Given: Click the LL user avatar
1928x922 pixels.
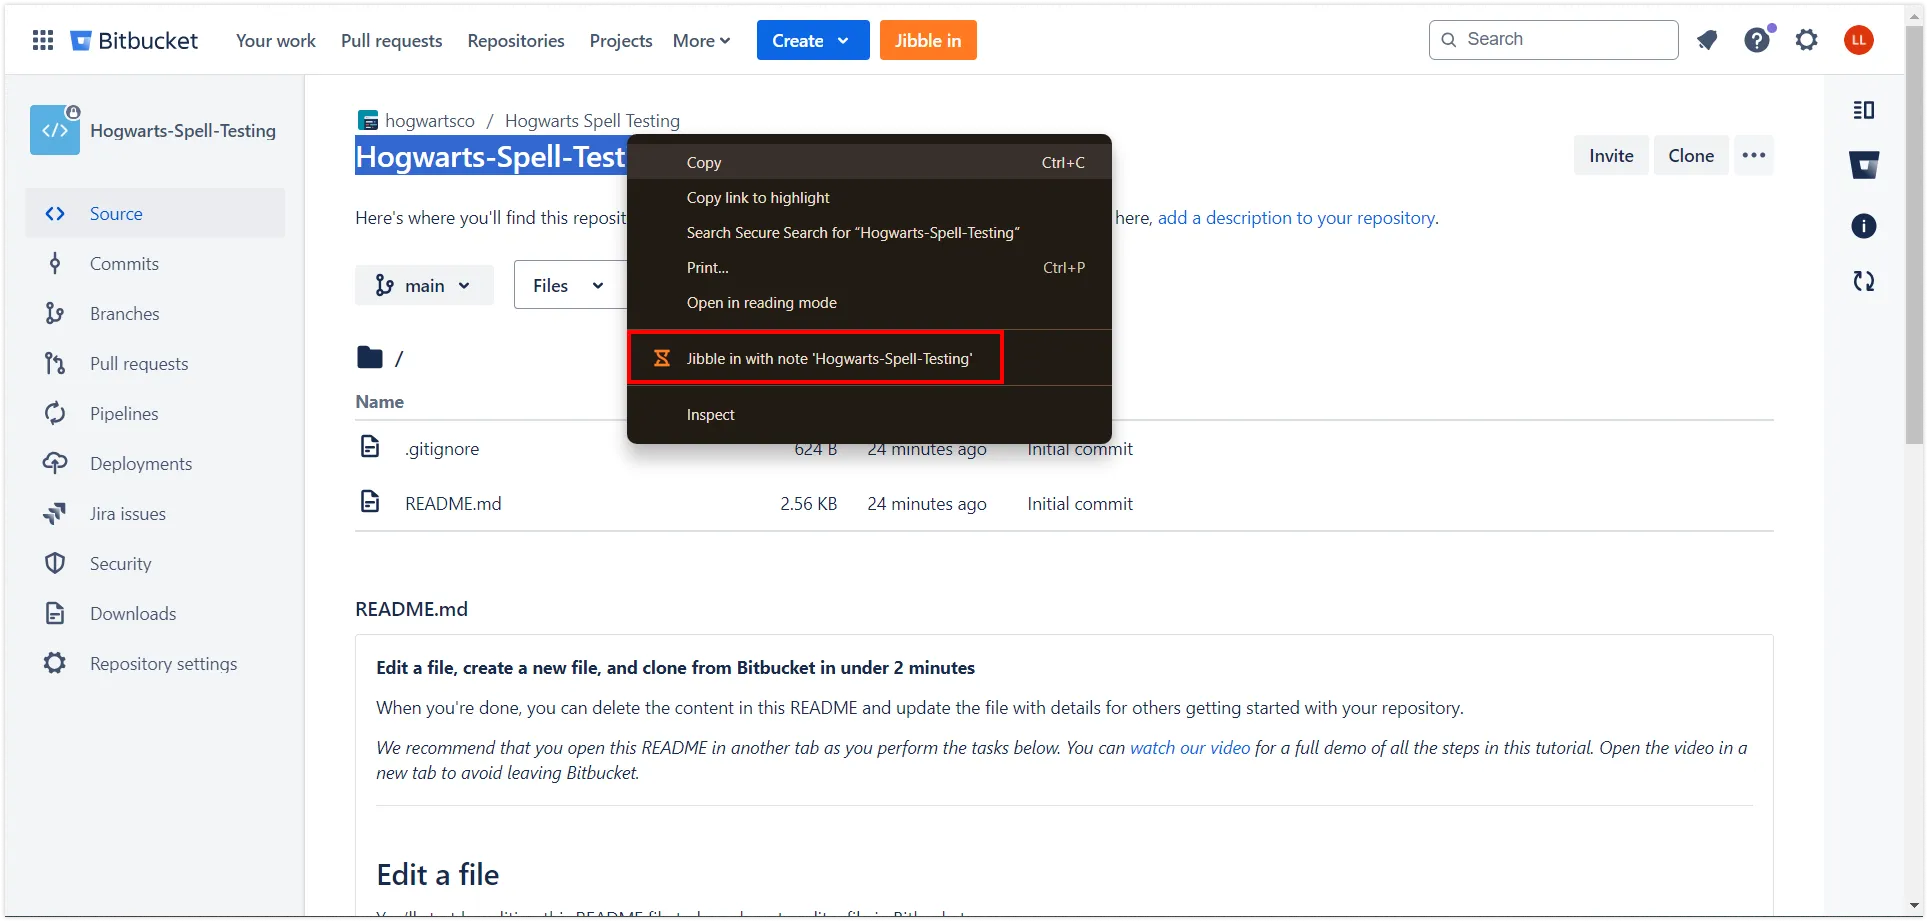Looking at the screenshot, I should [x=1858, y=40].
